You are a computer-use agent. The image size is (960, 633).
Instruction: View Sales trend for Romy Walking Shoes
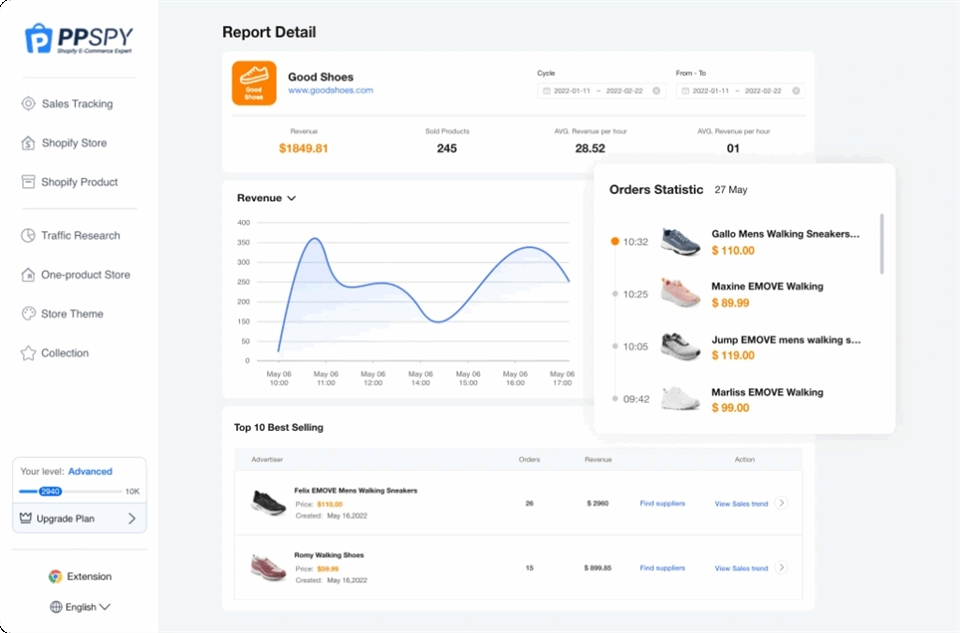point(741,568)
